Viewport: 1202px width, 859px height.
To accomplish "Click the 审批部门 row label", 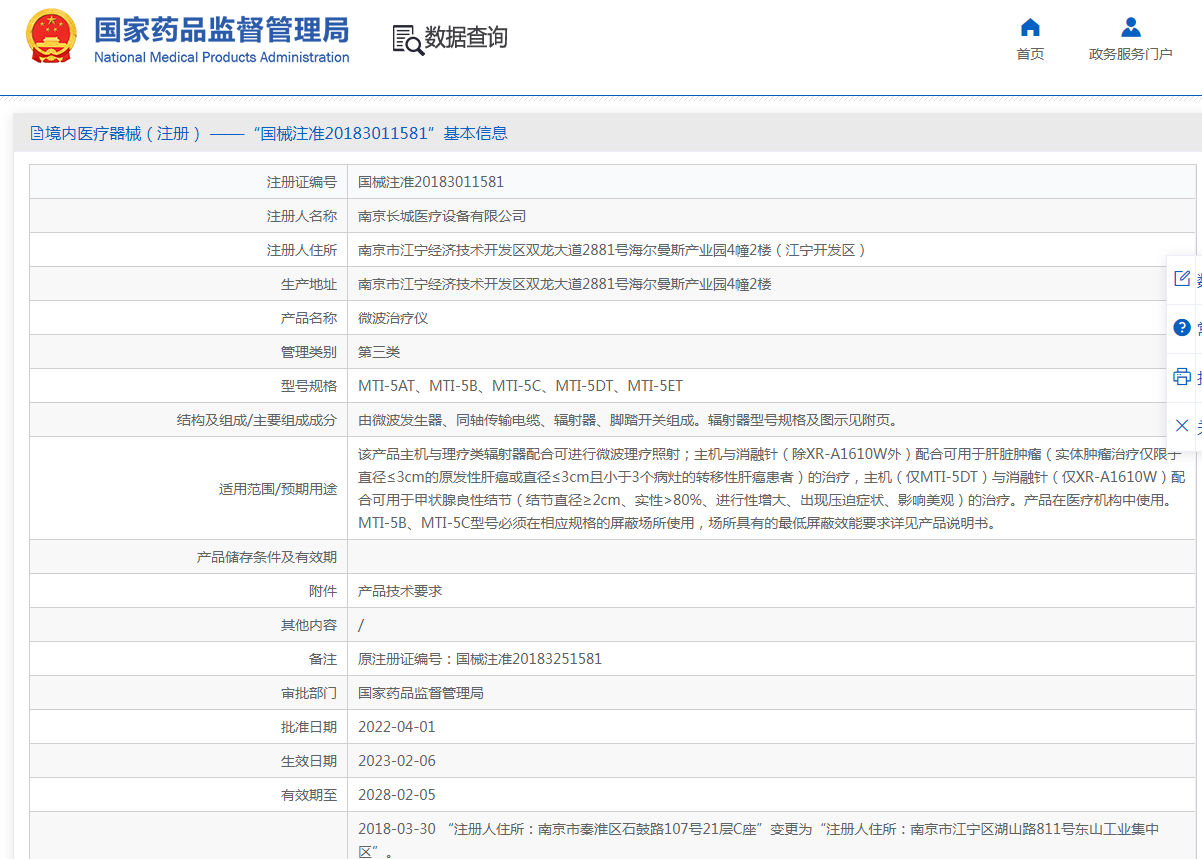I will click(309, 693).
